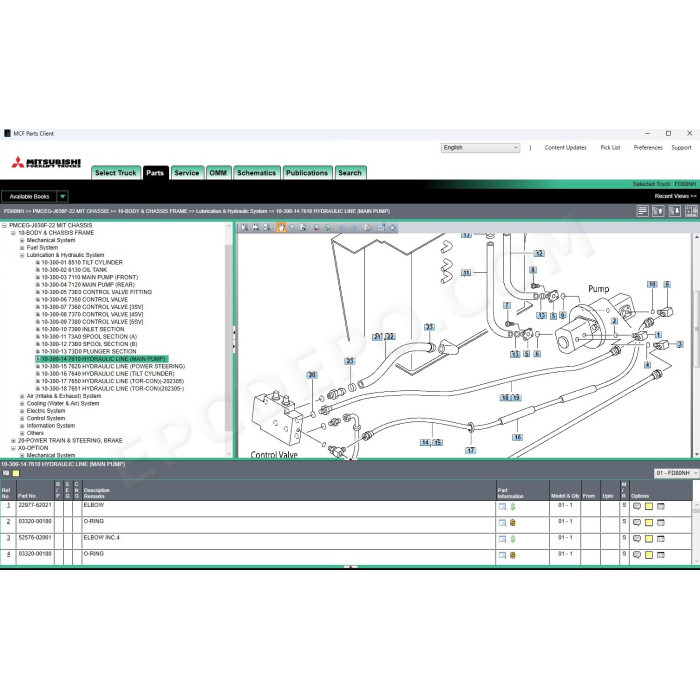Click the gray comment filter icon above parts table
Viewport: 700px width, 700px height.
click(6, 473)
